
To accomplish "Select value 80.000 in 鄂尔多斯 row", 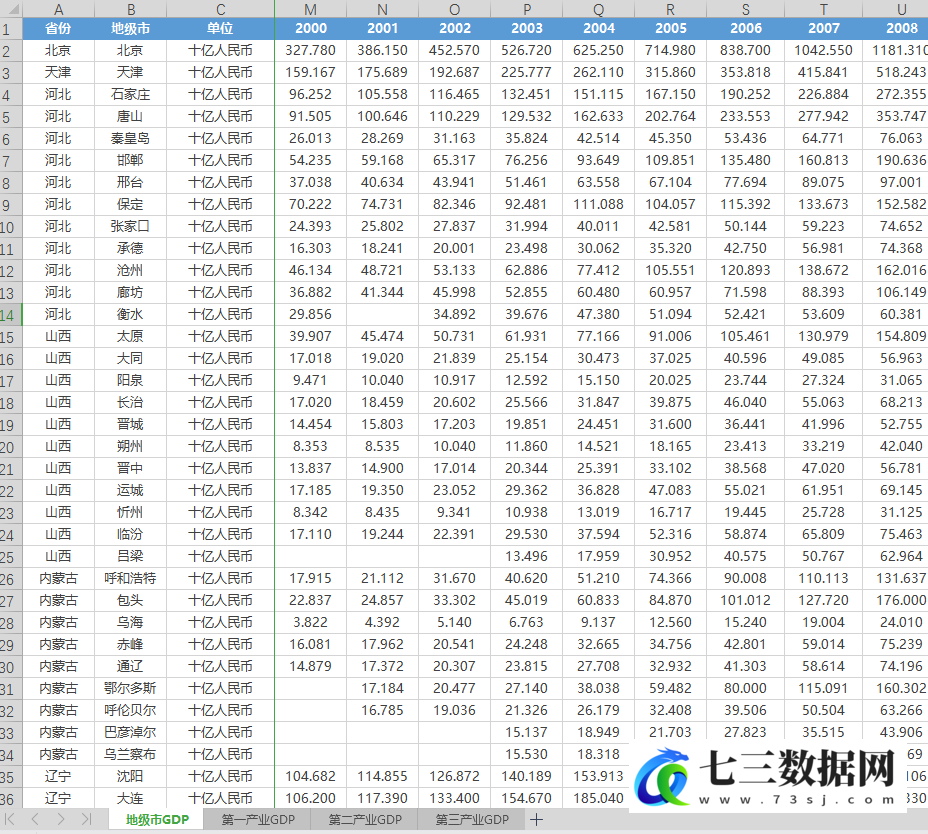I will tap(746, 688).
